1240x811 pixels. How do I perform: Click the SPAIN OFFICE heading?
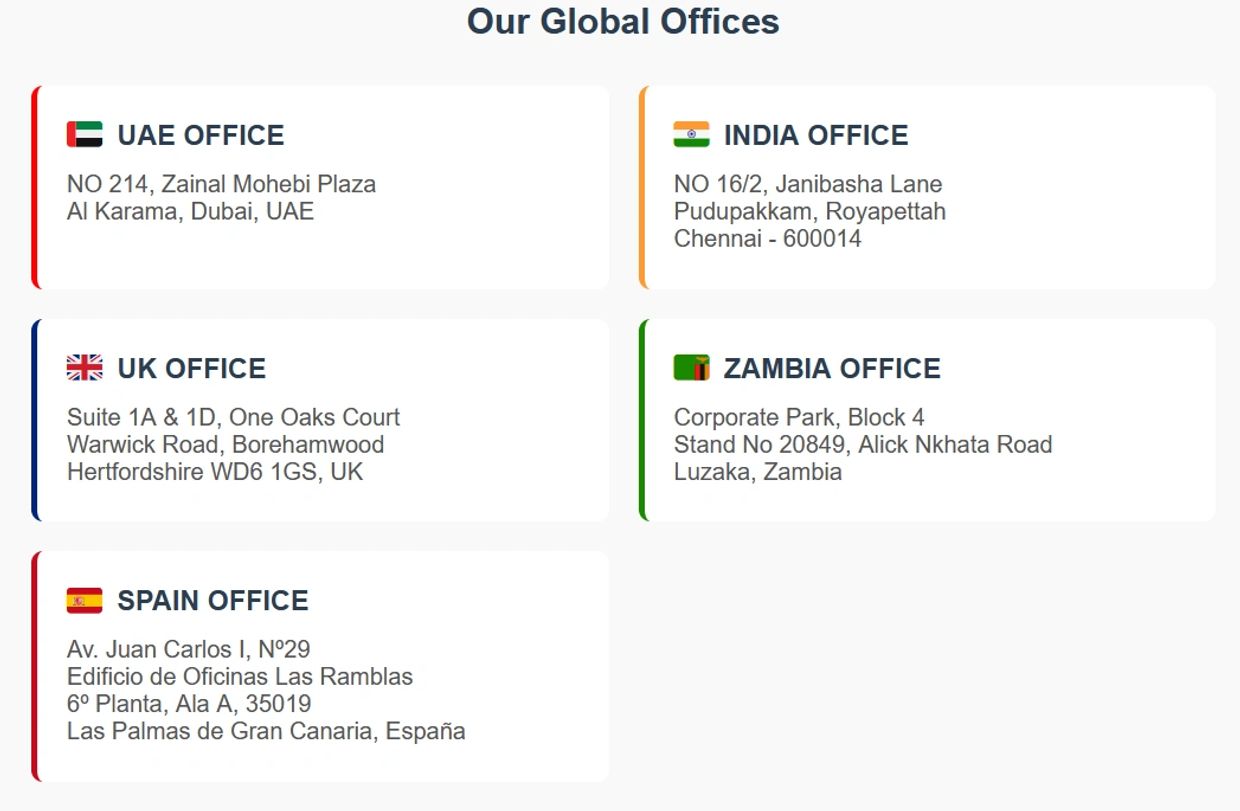(212, 600)
